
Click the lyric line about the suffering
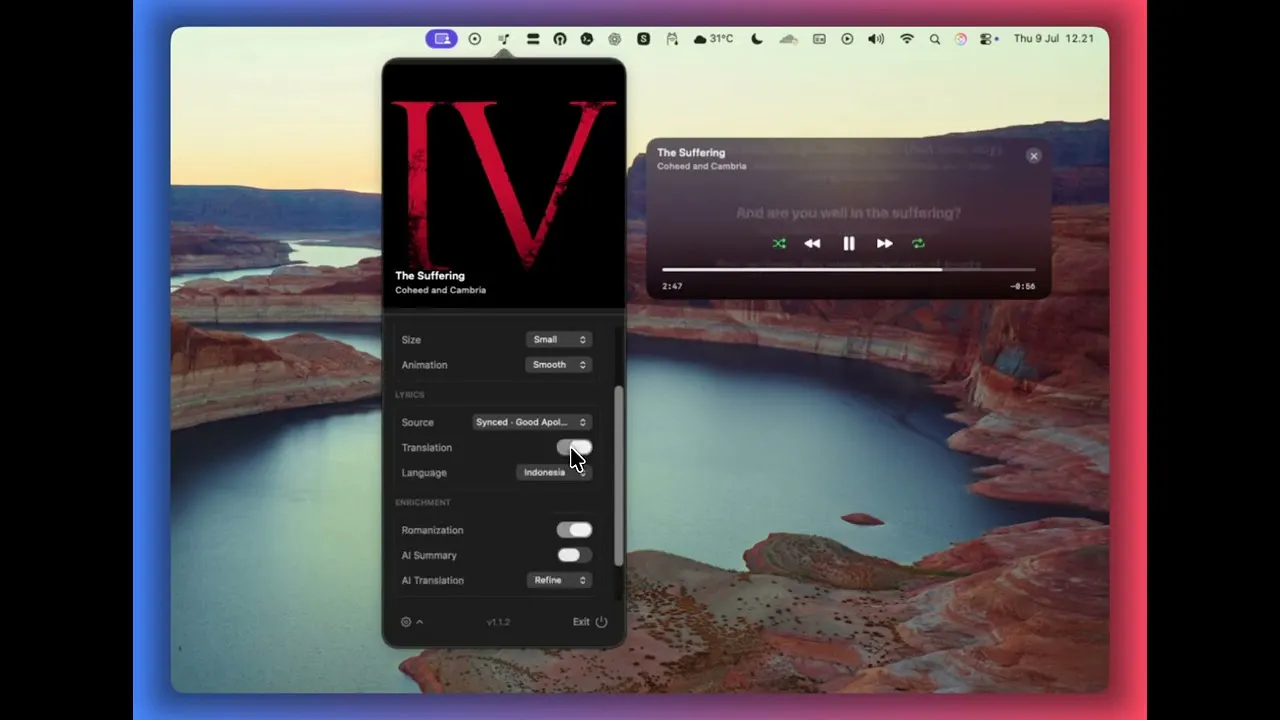848,213
